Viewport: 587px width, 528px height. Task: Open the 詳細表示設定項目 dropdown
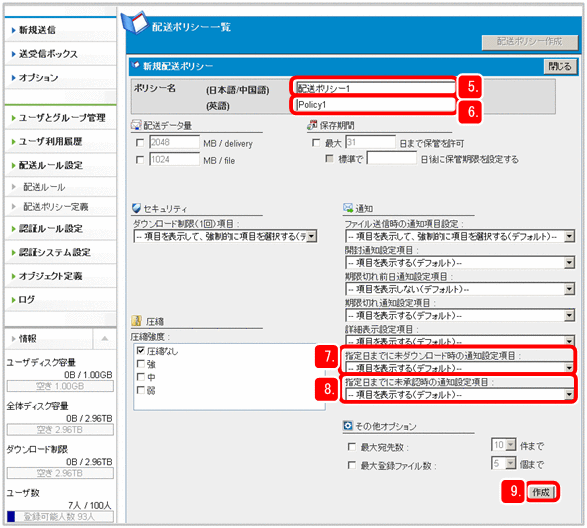pos(460,340)
